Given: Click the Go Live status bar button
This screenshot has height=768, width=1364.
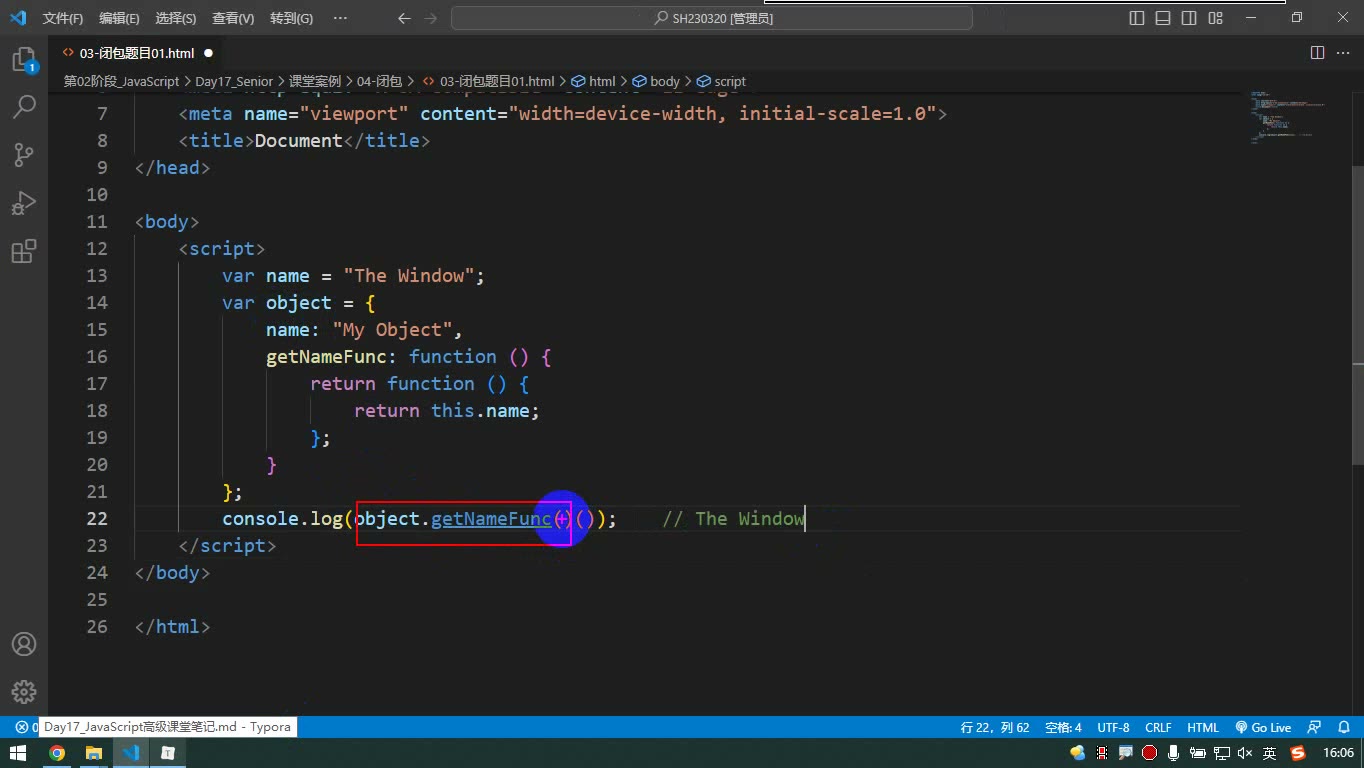Looking at the screenshot, I should (1263, 728).
